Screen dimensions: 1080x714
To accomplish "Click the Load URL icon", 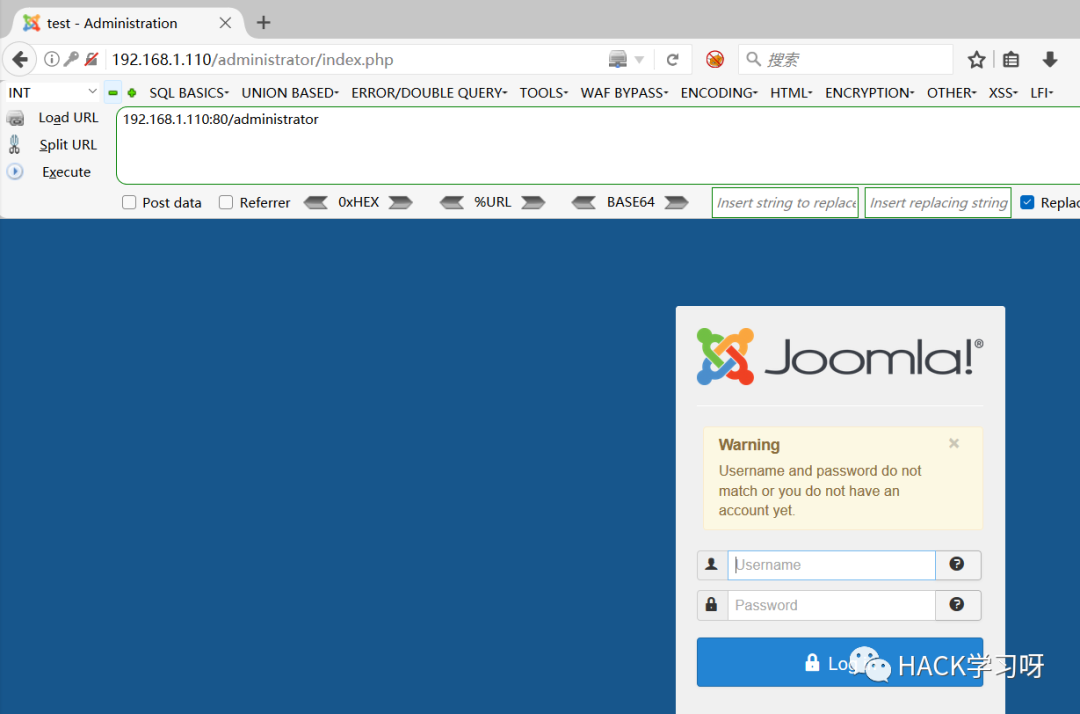I will 15,118.
